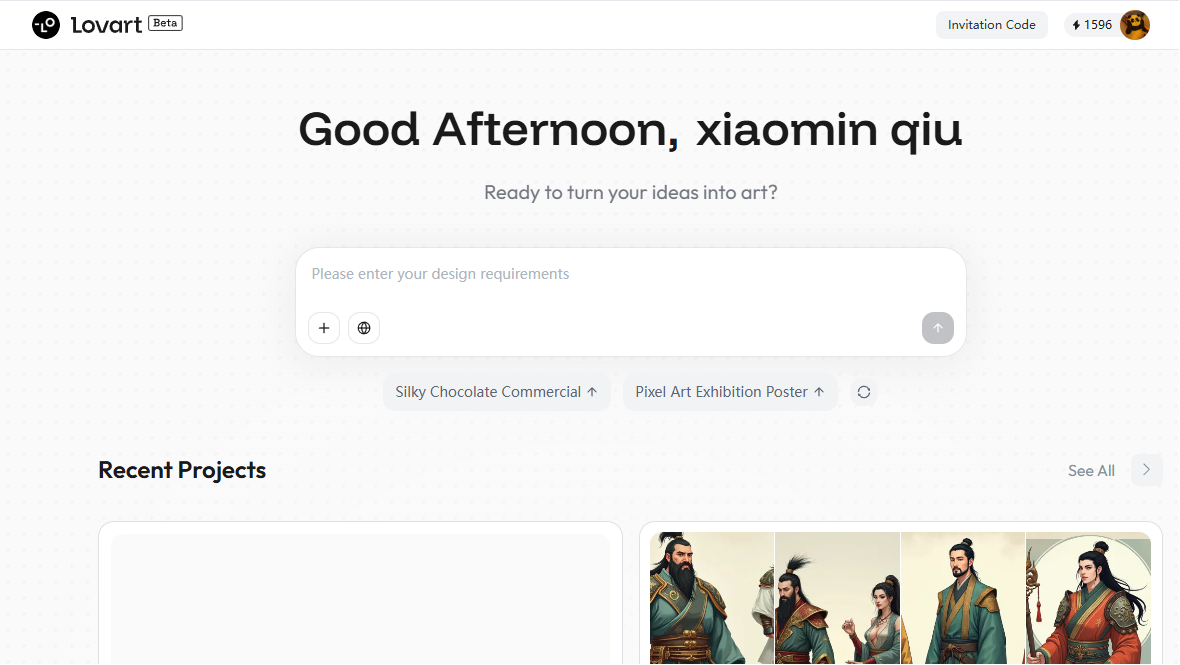Select Pixel Art Exhibition Poster suggestion

tap(730, 392)
